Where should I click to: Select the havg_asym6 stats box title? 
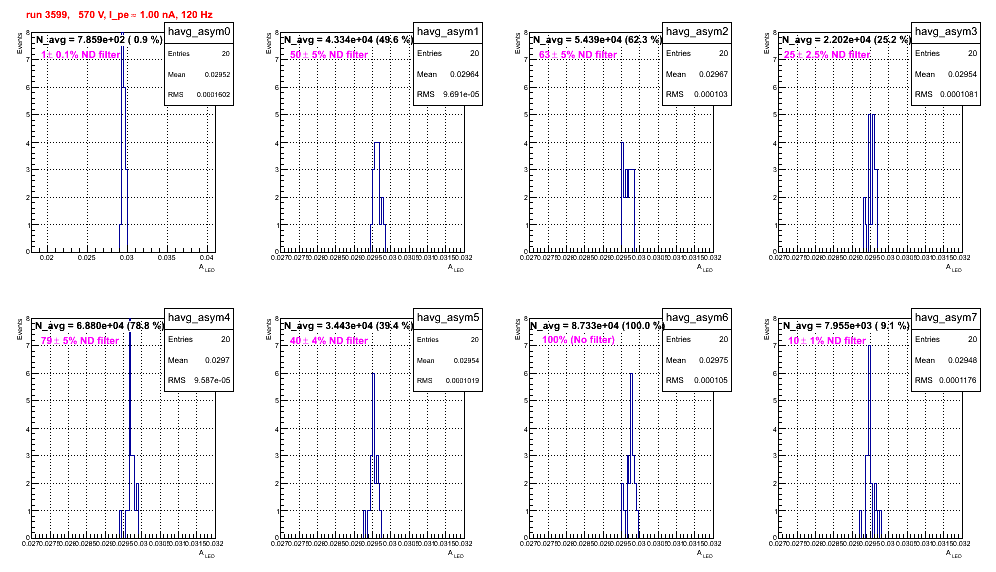697,318
